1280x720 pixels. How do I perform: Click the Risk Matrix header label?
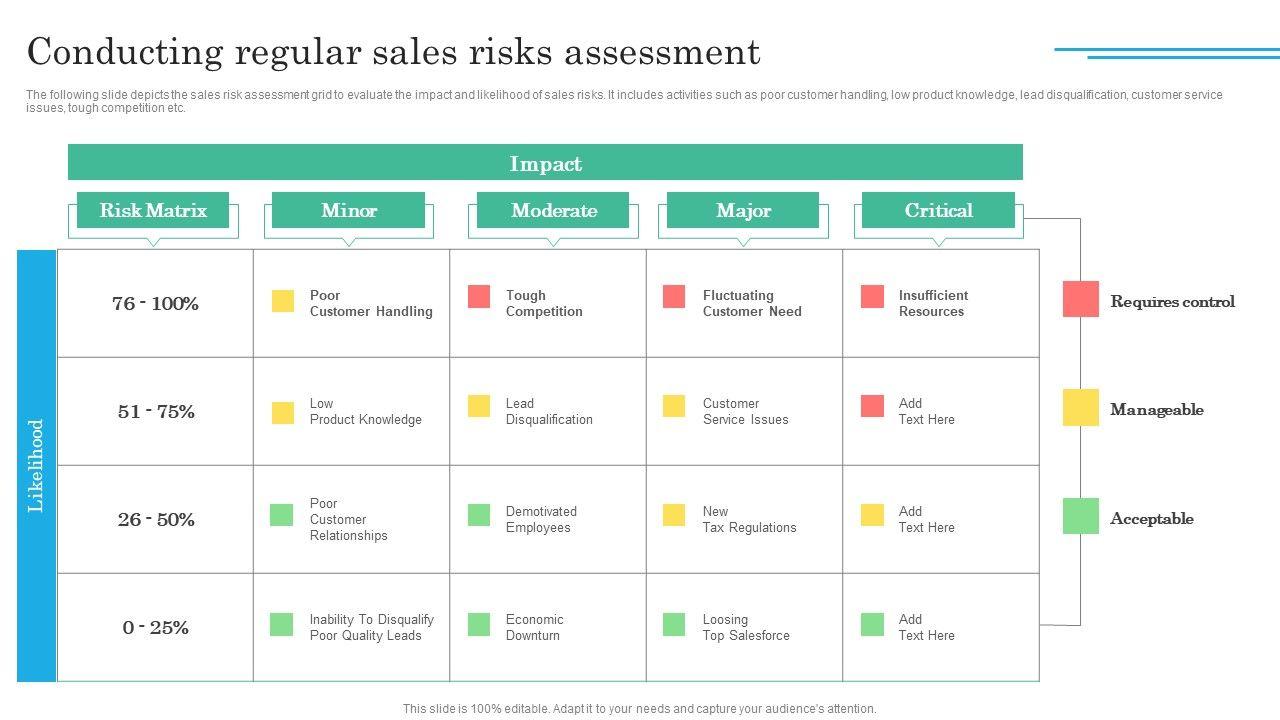click(x=153, y=210)
